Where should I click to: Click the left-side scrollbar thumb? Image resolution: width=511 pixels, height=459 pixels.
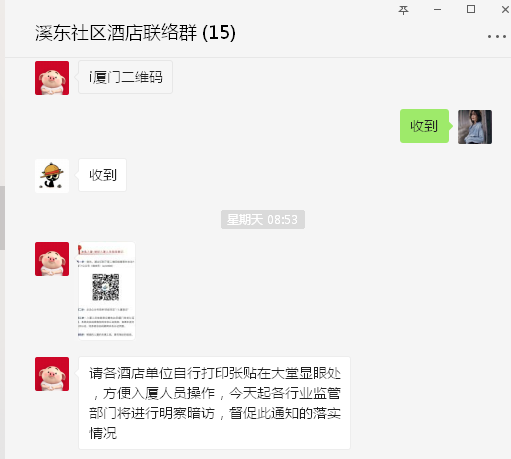tap(2, 218)
